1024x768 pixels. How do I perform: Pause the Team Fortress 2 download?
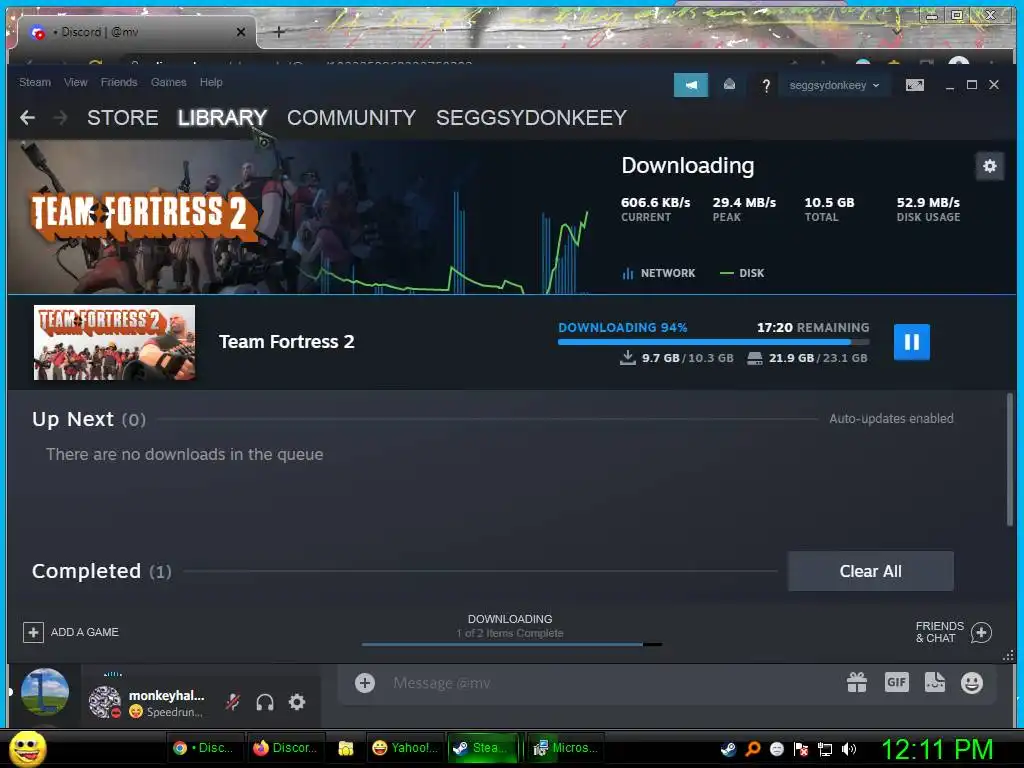[x=912, y=342]
